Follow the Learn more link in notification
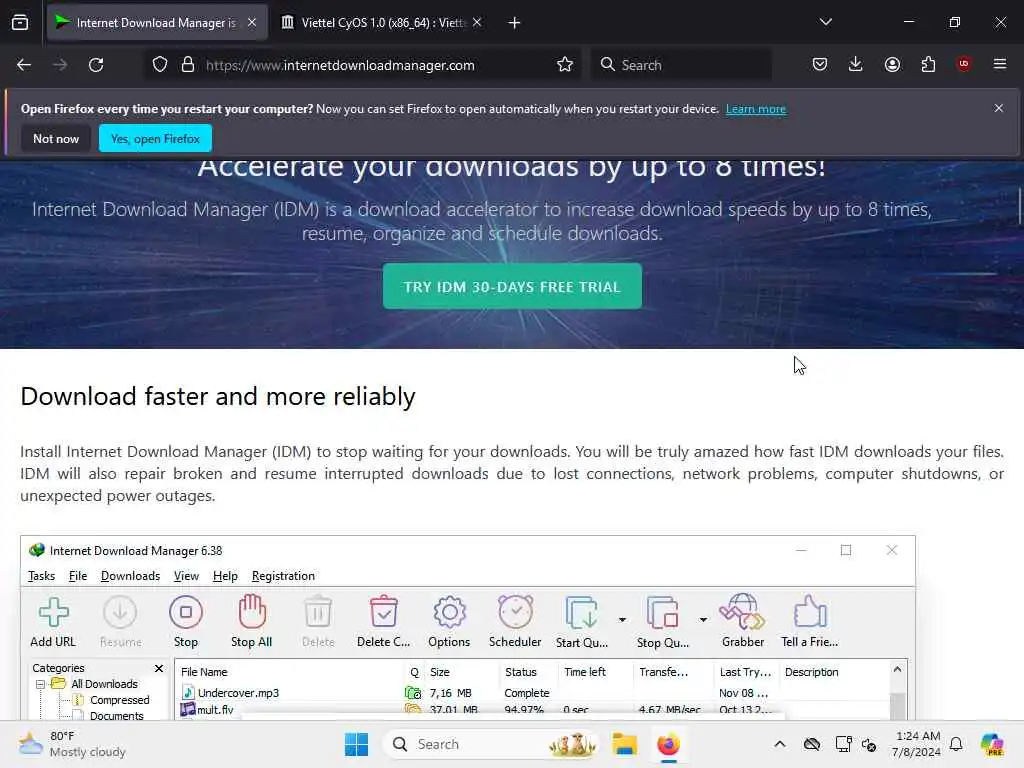The image size is (1024, 768). click(x=756, y=109)
